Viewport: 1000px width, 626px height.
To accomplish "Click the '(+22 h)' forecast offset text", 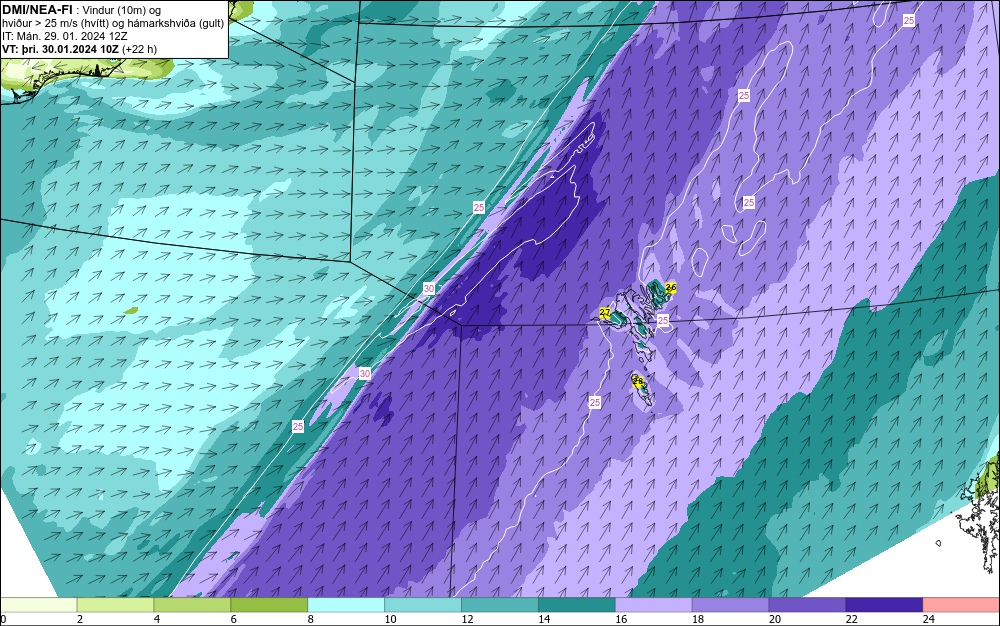I will [140, 49].
